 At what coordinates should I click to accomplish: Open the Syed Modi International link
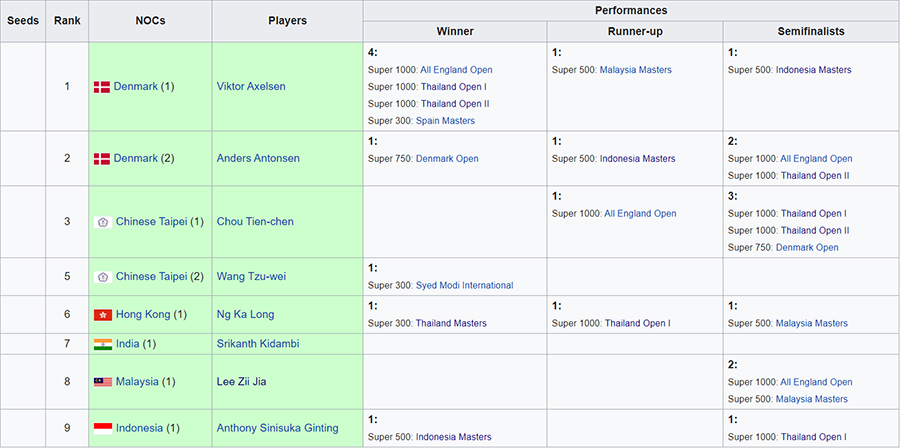coord(464,286)
